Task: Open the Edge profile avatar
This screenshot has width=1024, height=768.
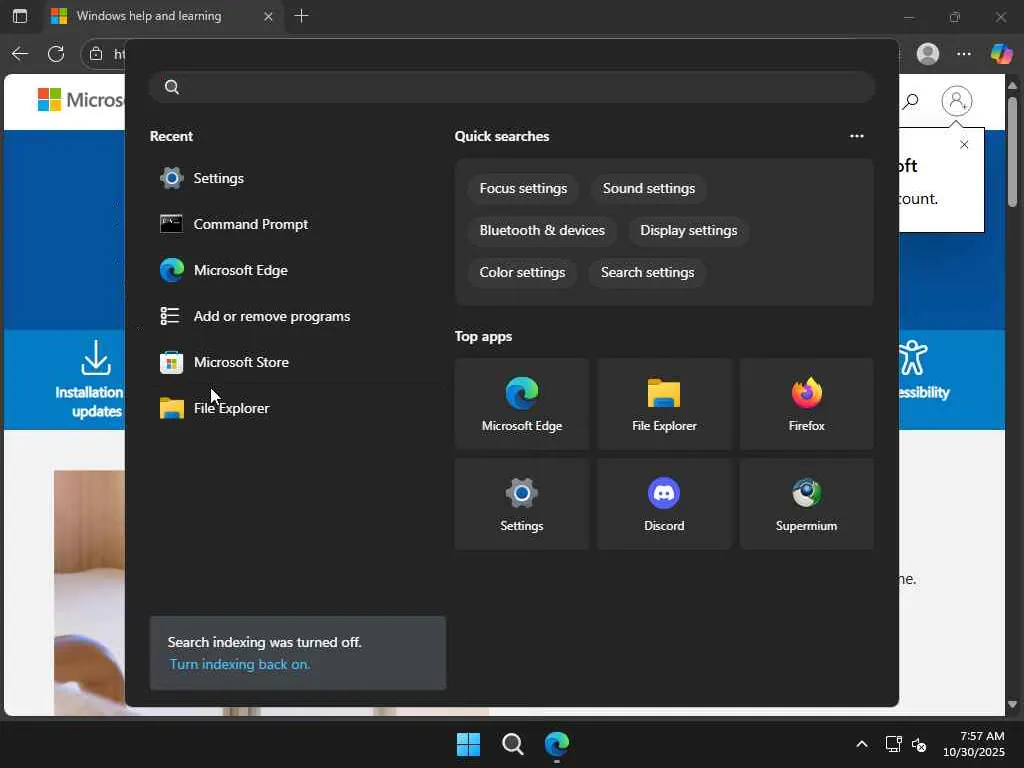Action: click(x=928, y=54)
